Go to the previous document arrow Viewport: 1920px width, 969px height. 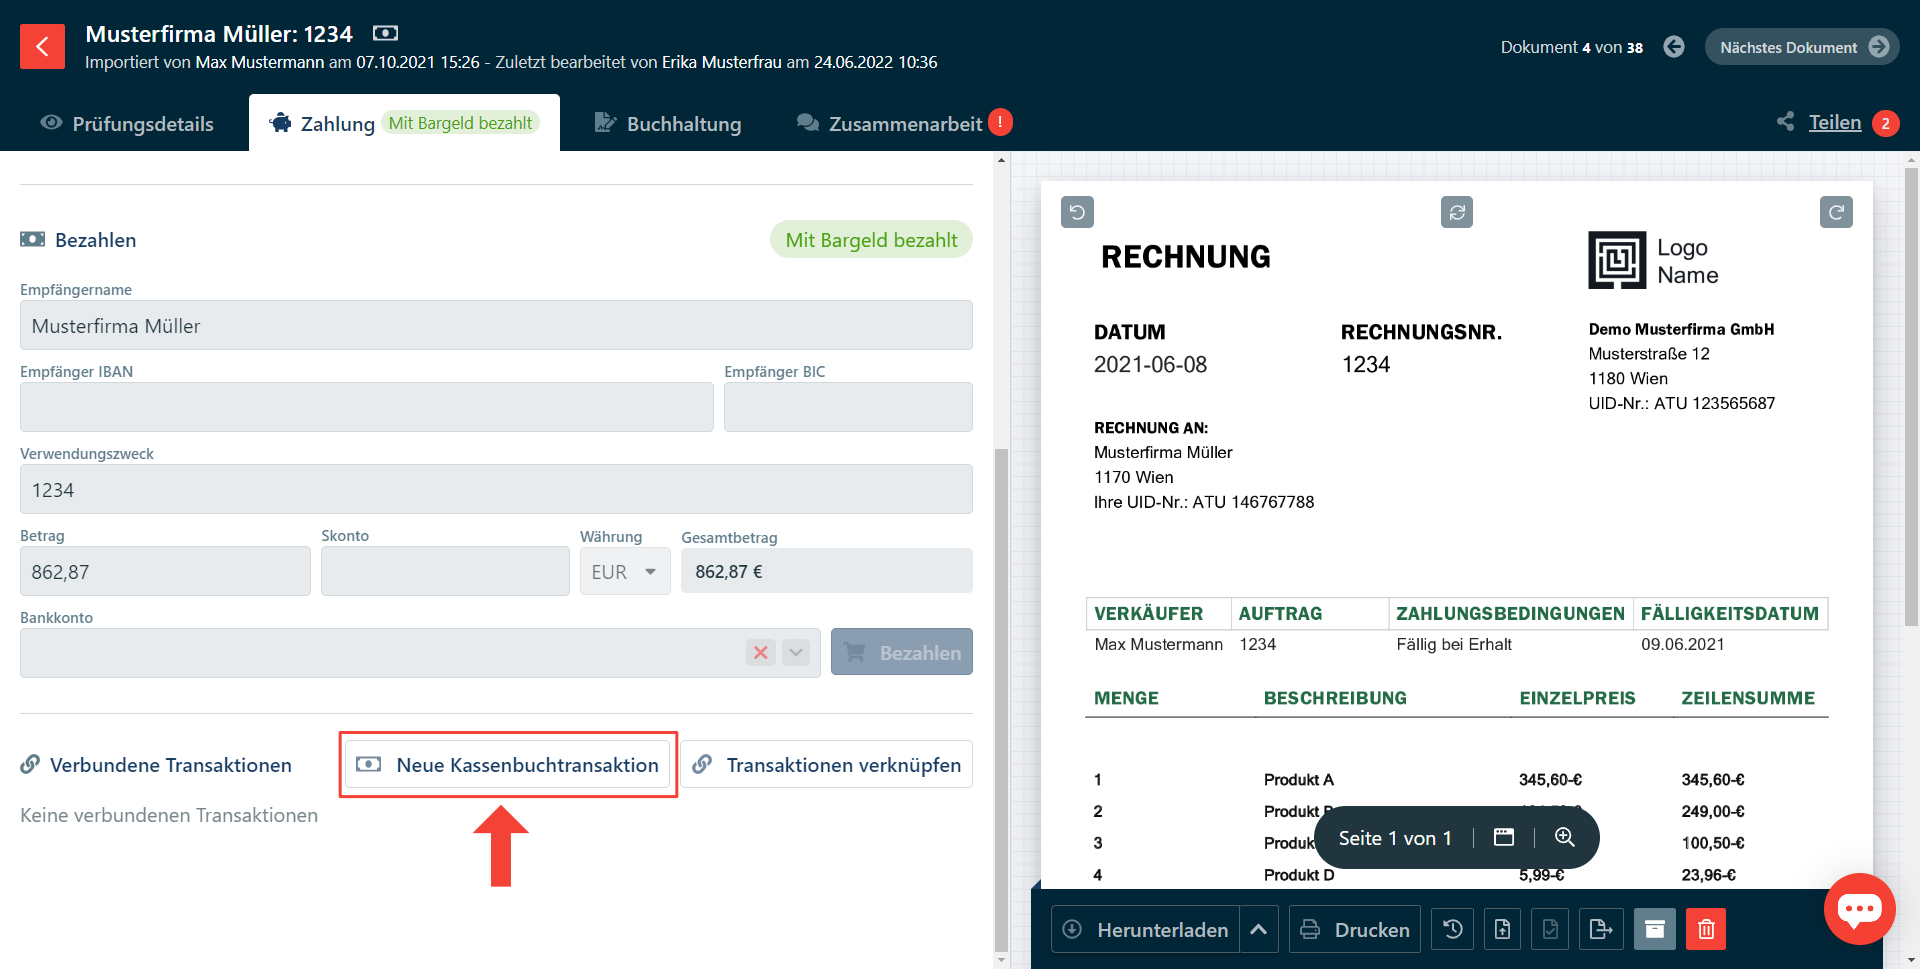click(1674, 47)
